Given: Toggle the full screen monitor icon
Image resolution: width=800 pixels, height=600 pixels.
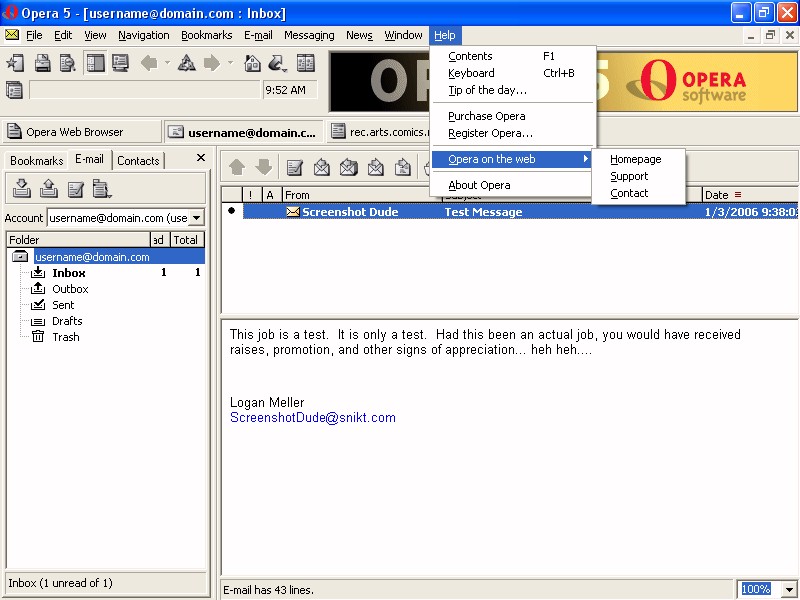Looking at the screenshot, I should [x=121, y=63].
